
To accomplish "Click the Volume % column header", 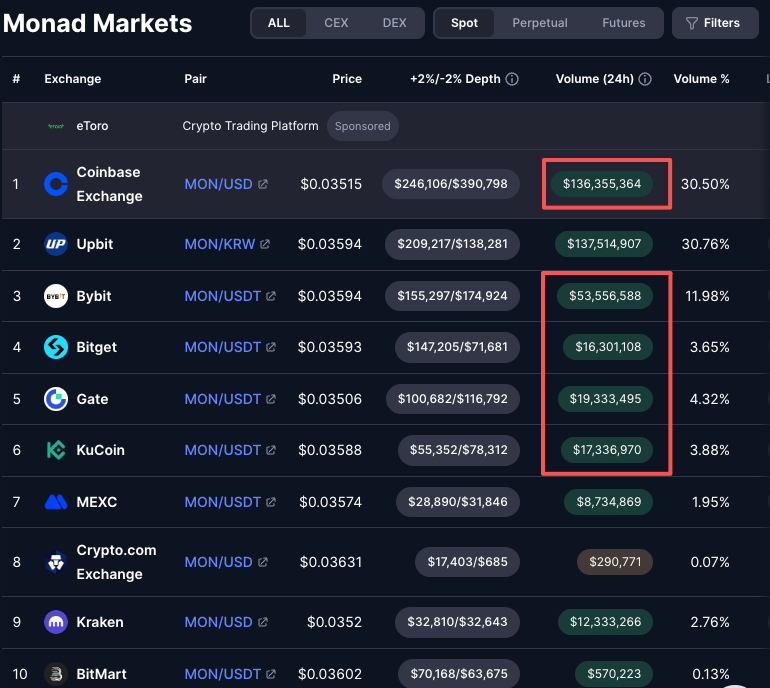I will 701,79.
